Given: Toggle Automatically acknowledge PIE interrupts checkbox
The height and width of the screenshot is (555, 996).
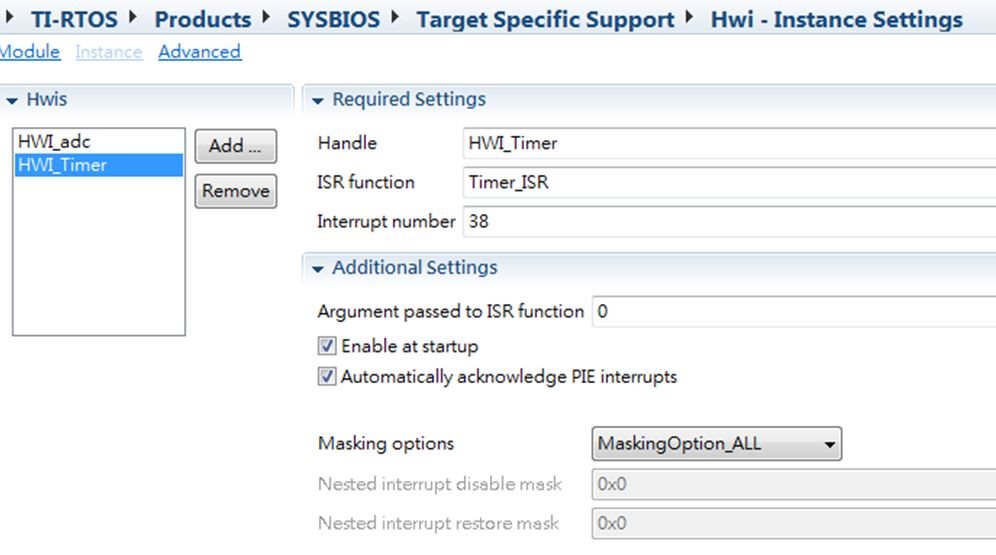Looking at the screenshot, I should click(326, 377).
